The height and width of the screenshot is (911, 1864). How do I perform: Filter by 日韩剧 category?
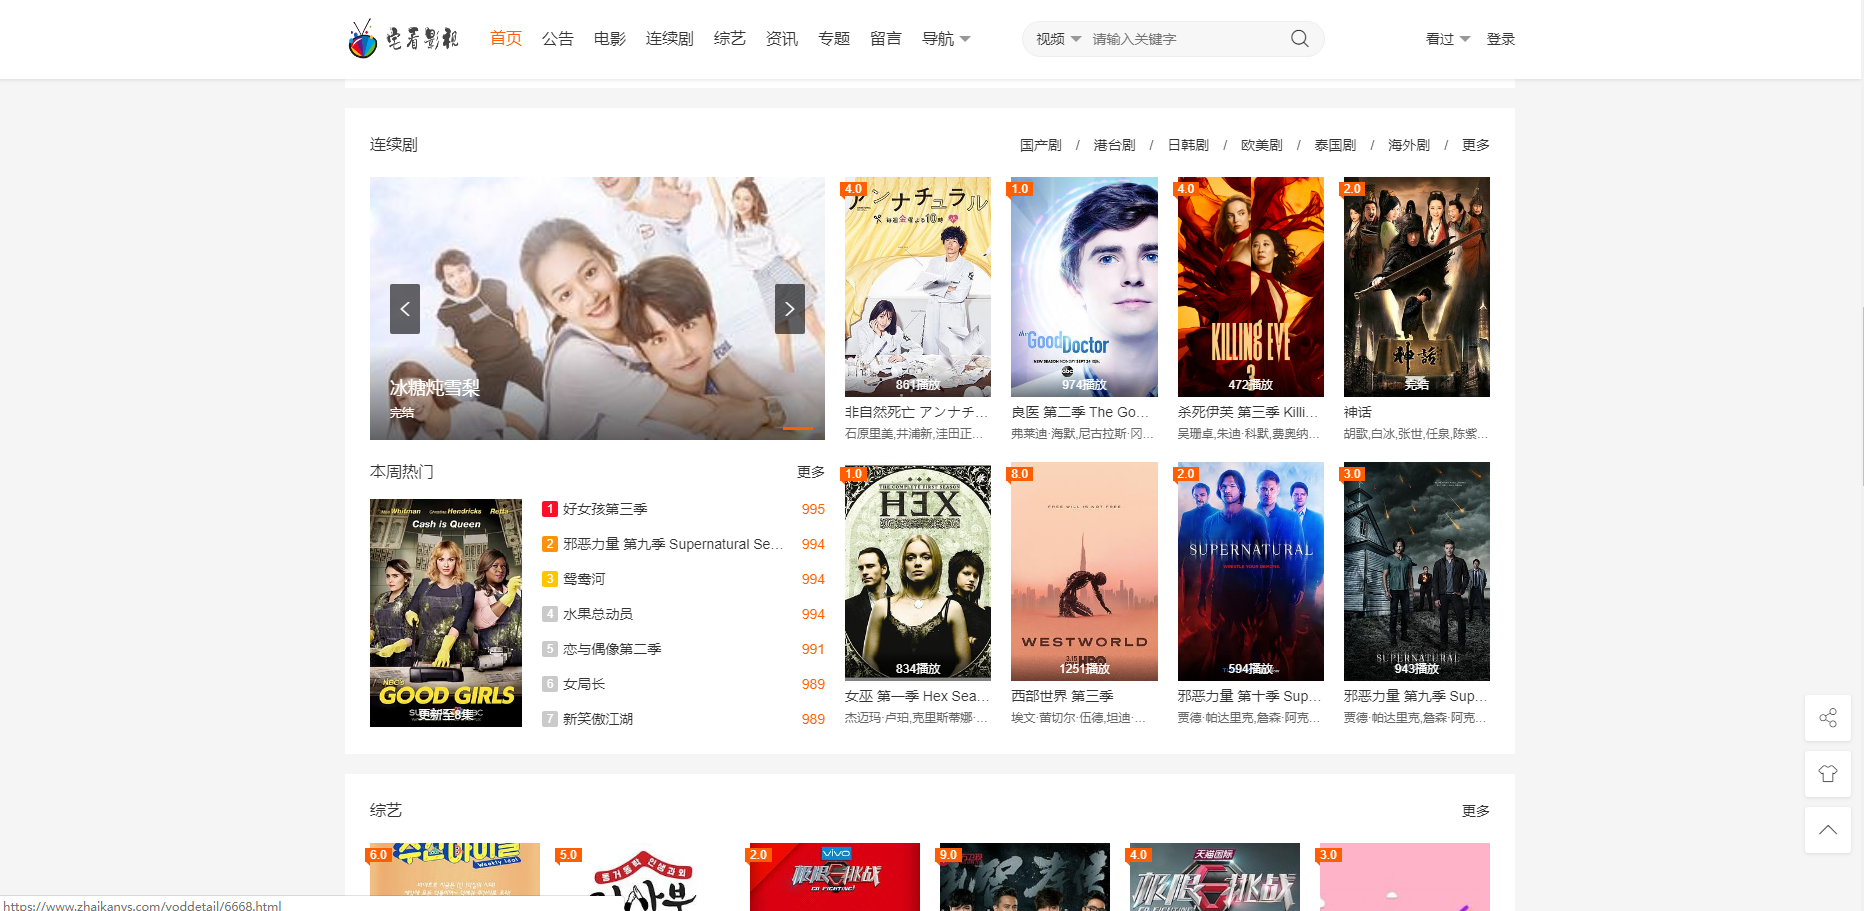coord(1188,145)
